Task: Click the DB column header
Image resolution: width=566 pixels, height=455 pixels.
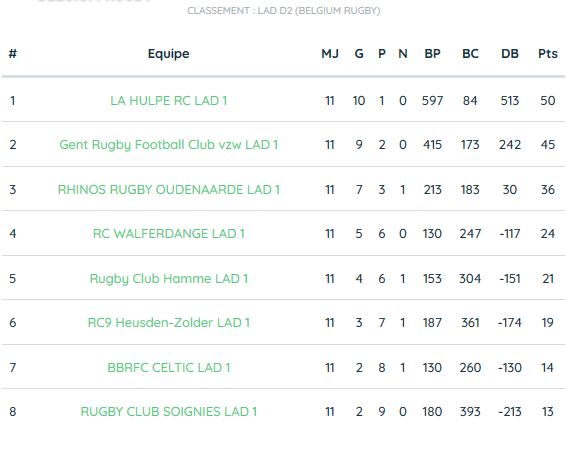Action: pyautogui.click(x=510, y=54)
